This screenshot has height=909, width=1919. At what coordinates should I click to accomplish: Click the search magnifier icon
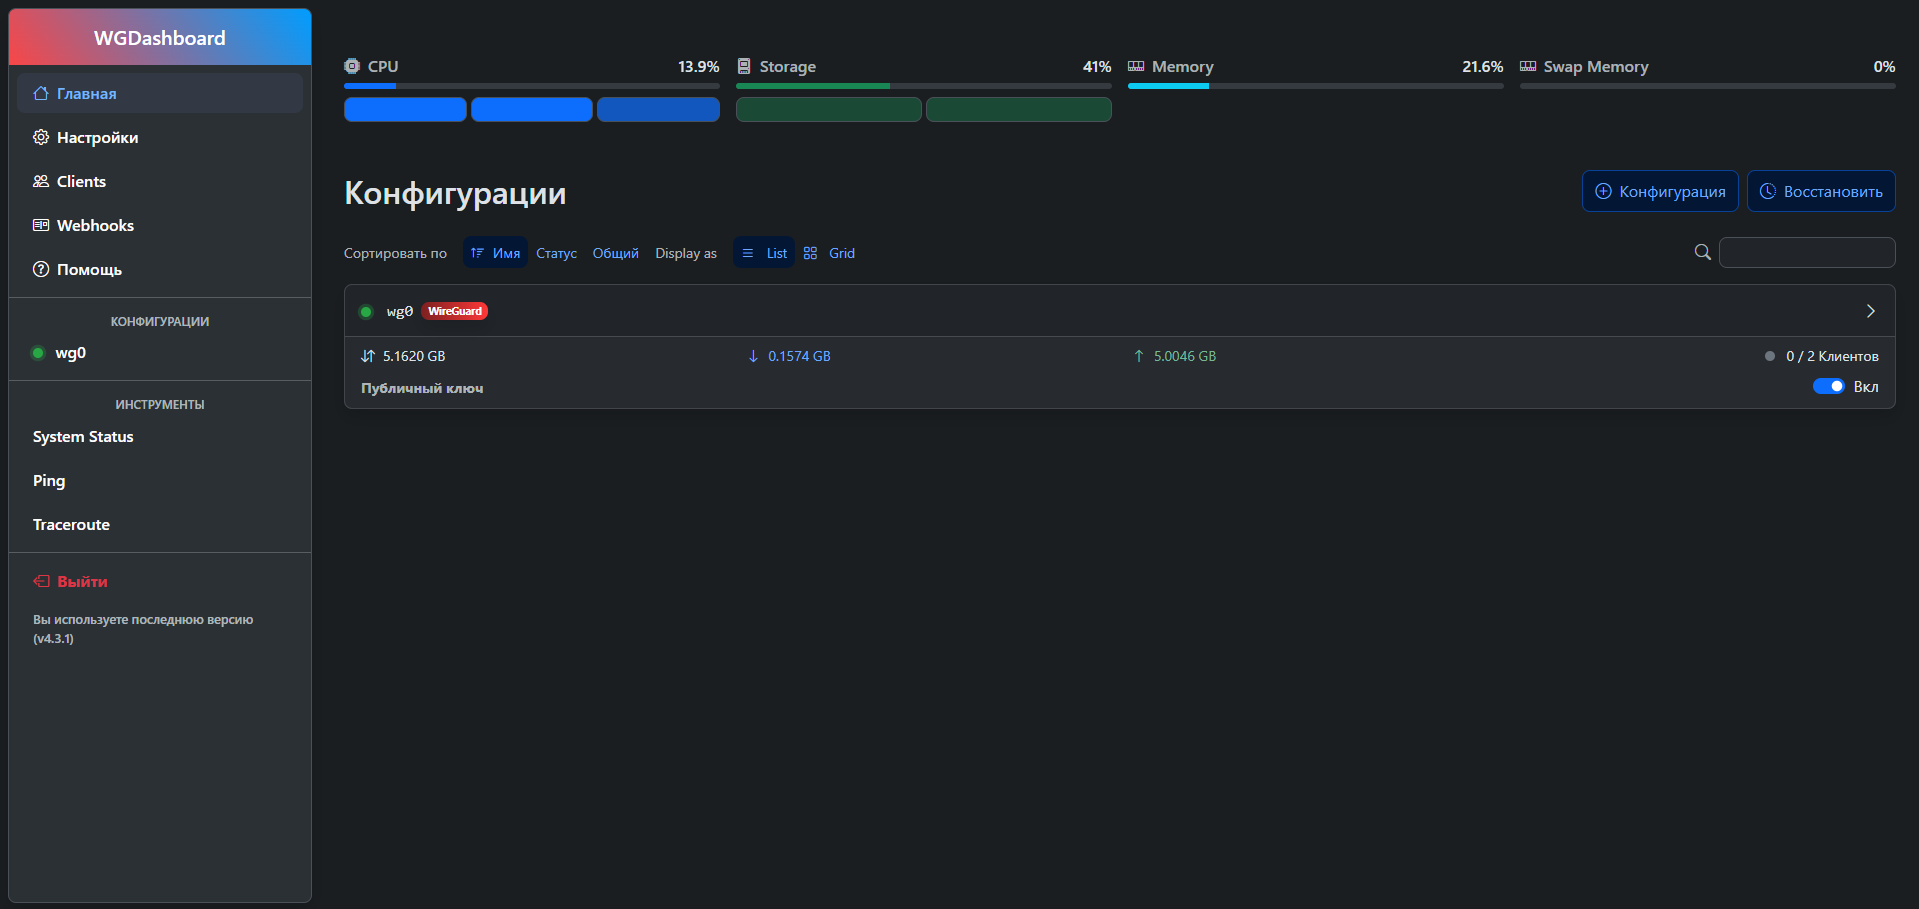point(1703,252)
